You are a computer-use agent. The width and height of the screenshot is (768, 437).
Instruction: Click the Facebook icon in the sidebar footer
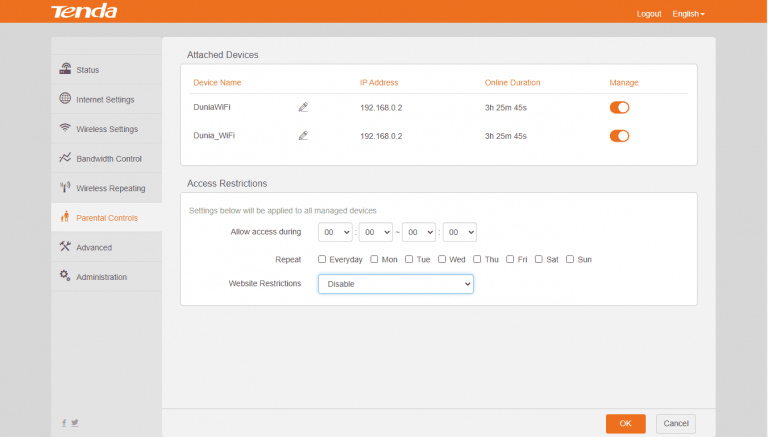coord(65,423)
